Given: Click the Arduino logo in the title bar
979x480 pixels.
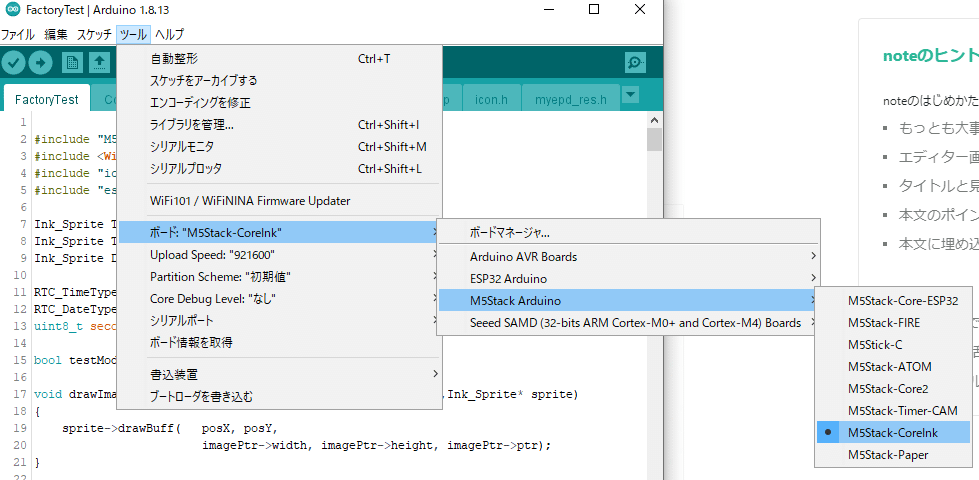Looking at the screenshot, I should (12, 10).
